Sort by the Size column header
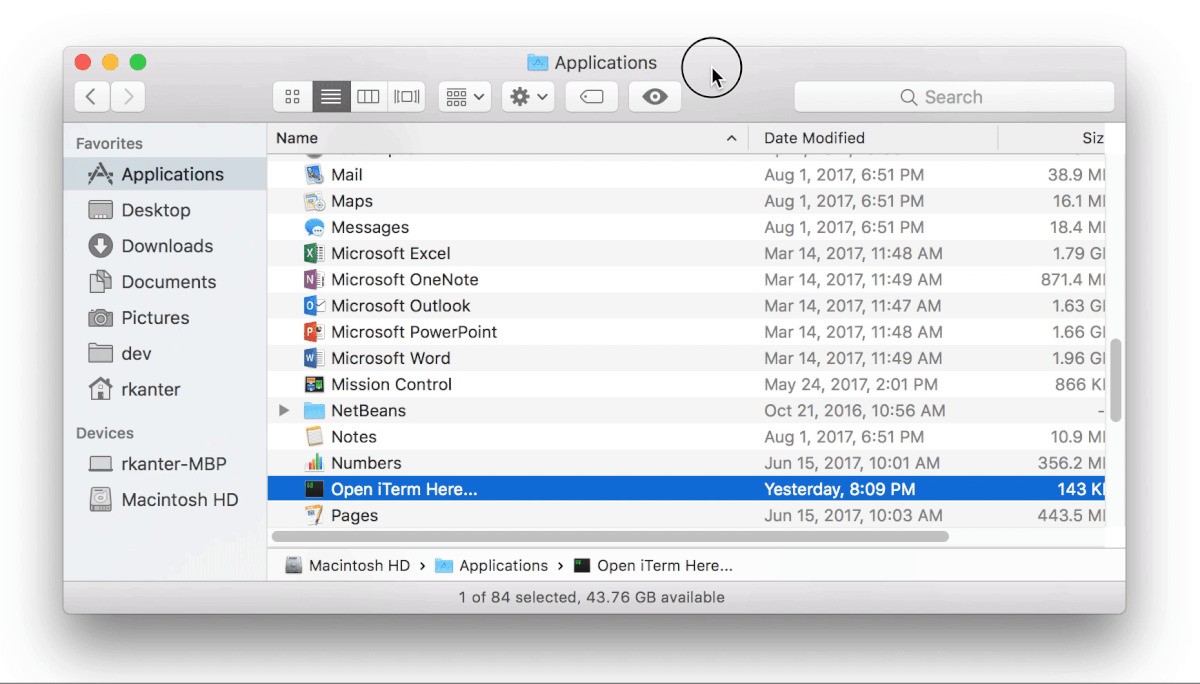This screenshot has width=1200, height=684. 1052,138
